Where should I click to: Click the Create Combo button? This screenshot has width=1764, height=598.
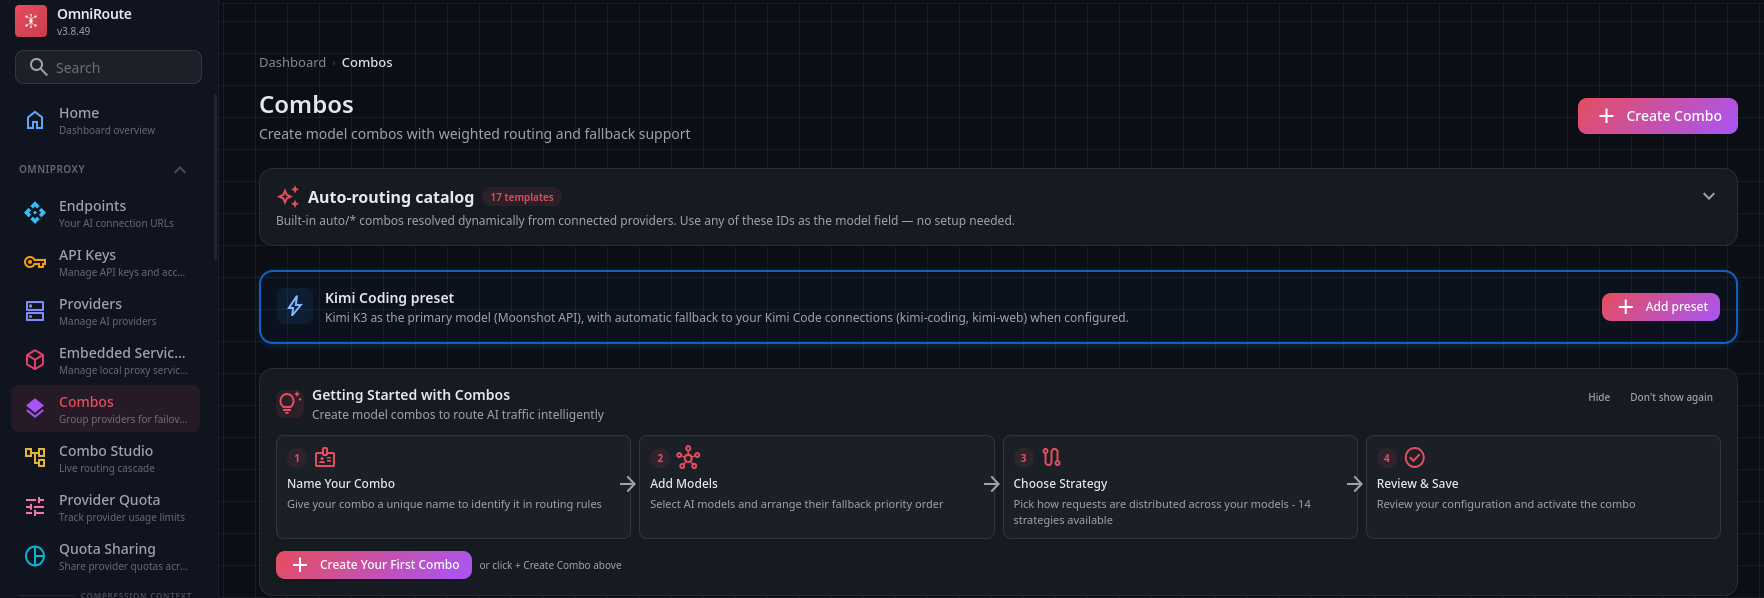click(1657, 116)
